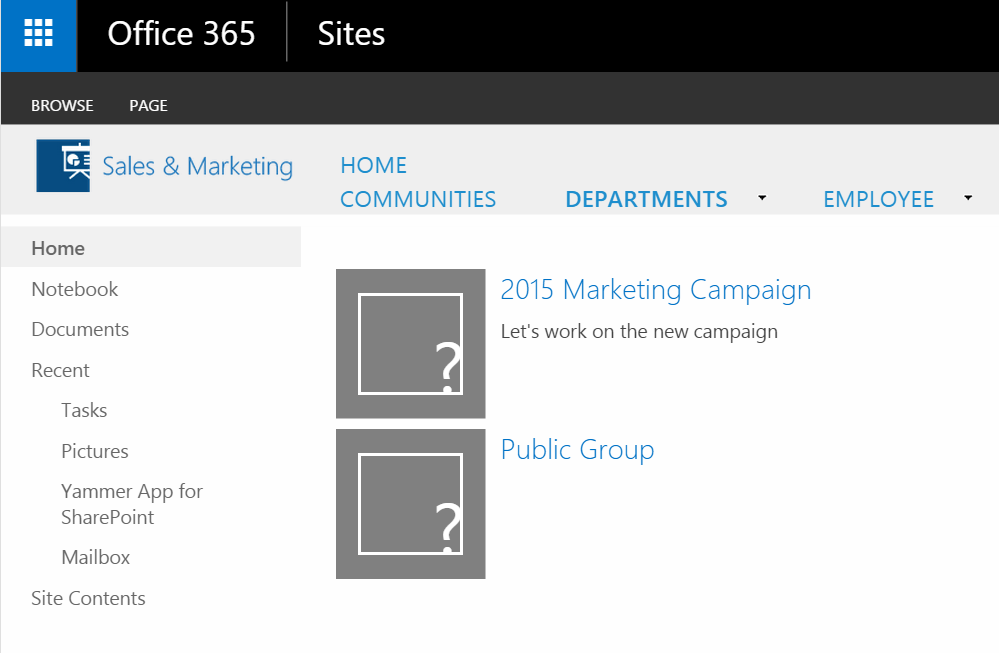999x653 pixels.
Task: Click the Sales & Marketing site logo icon
Action: pyautogui.click(x=63, y=166)
